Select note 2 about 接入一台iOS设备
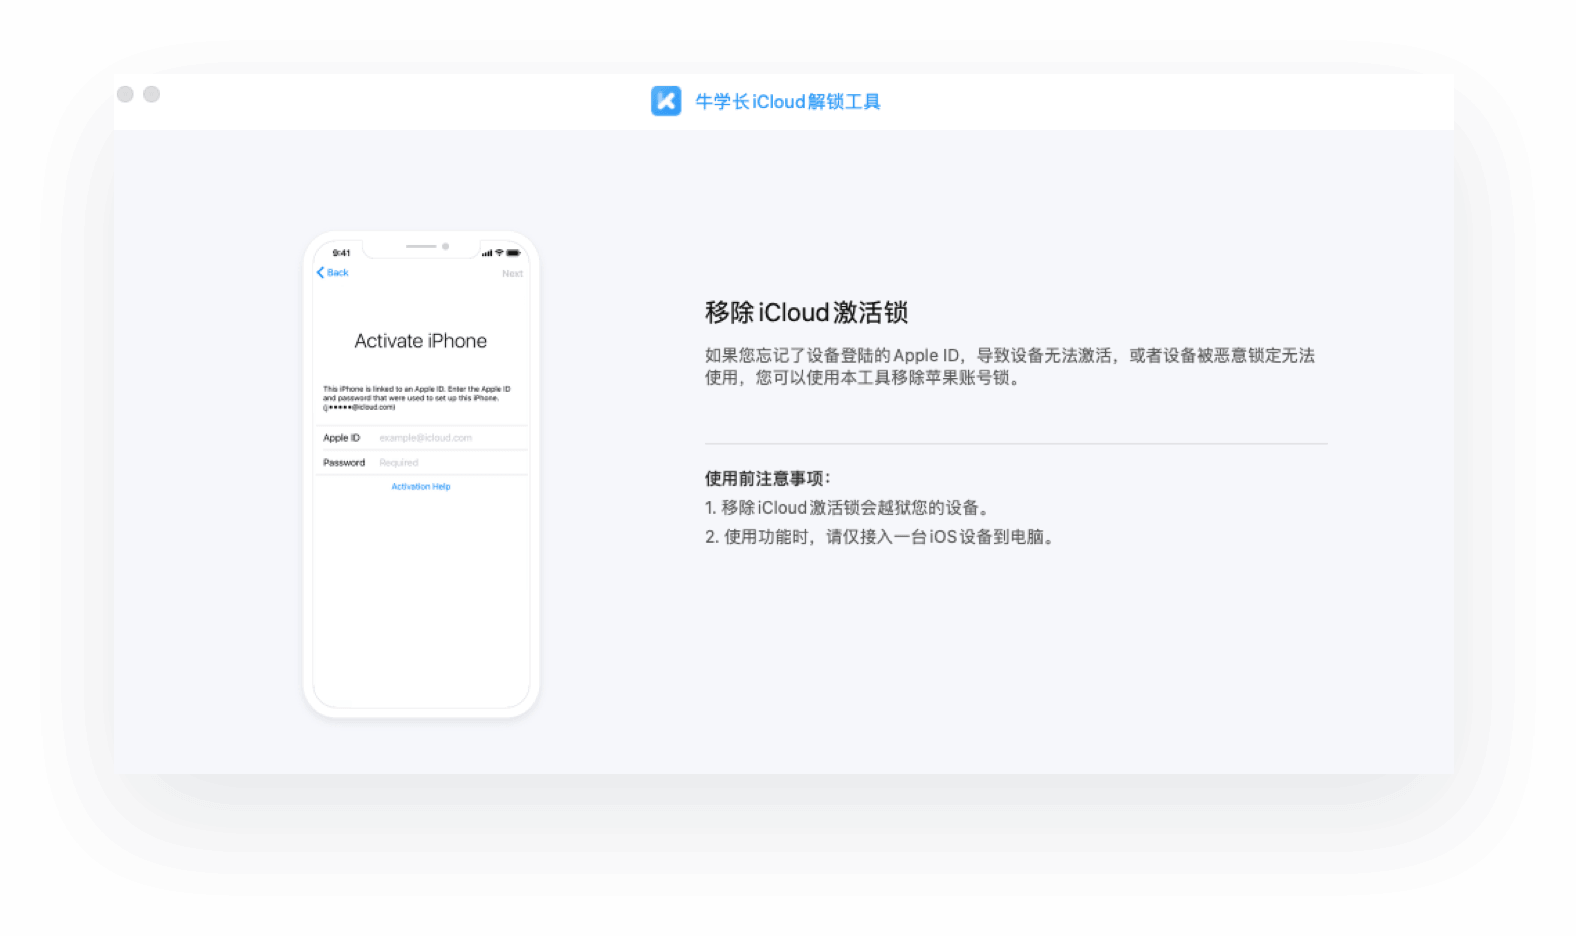 880,537
